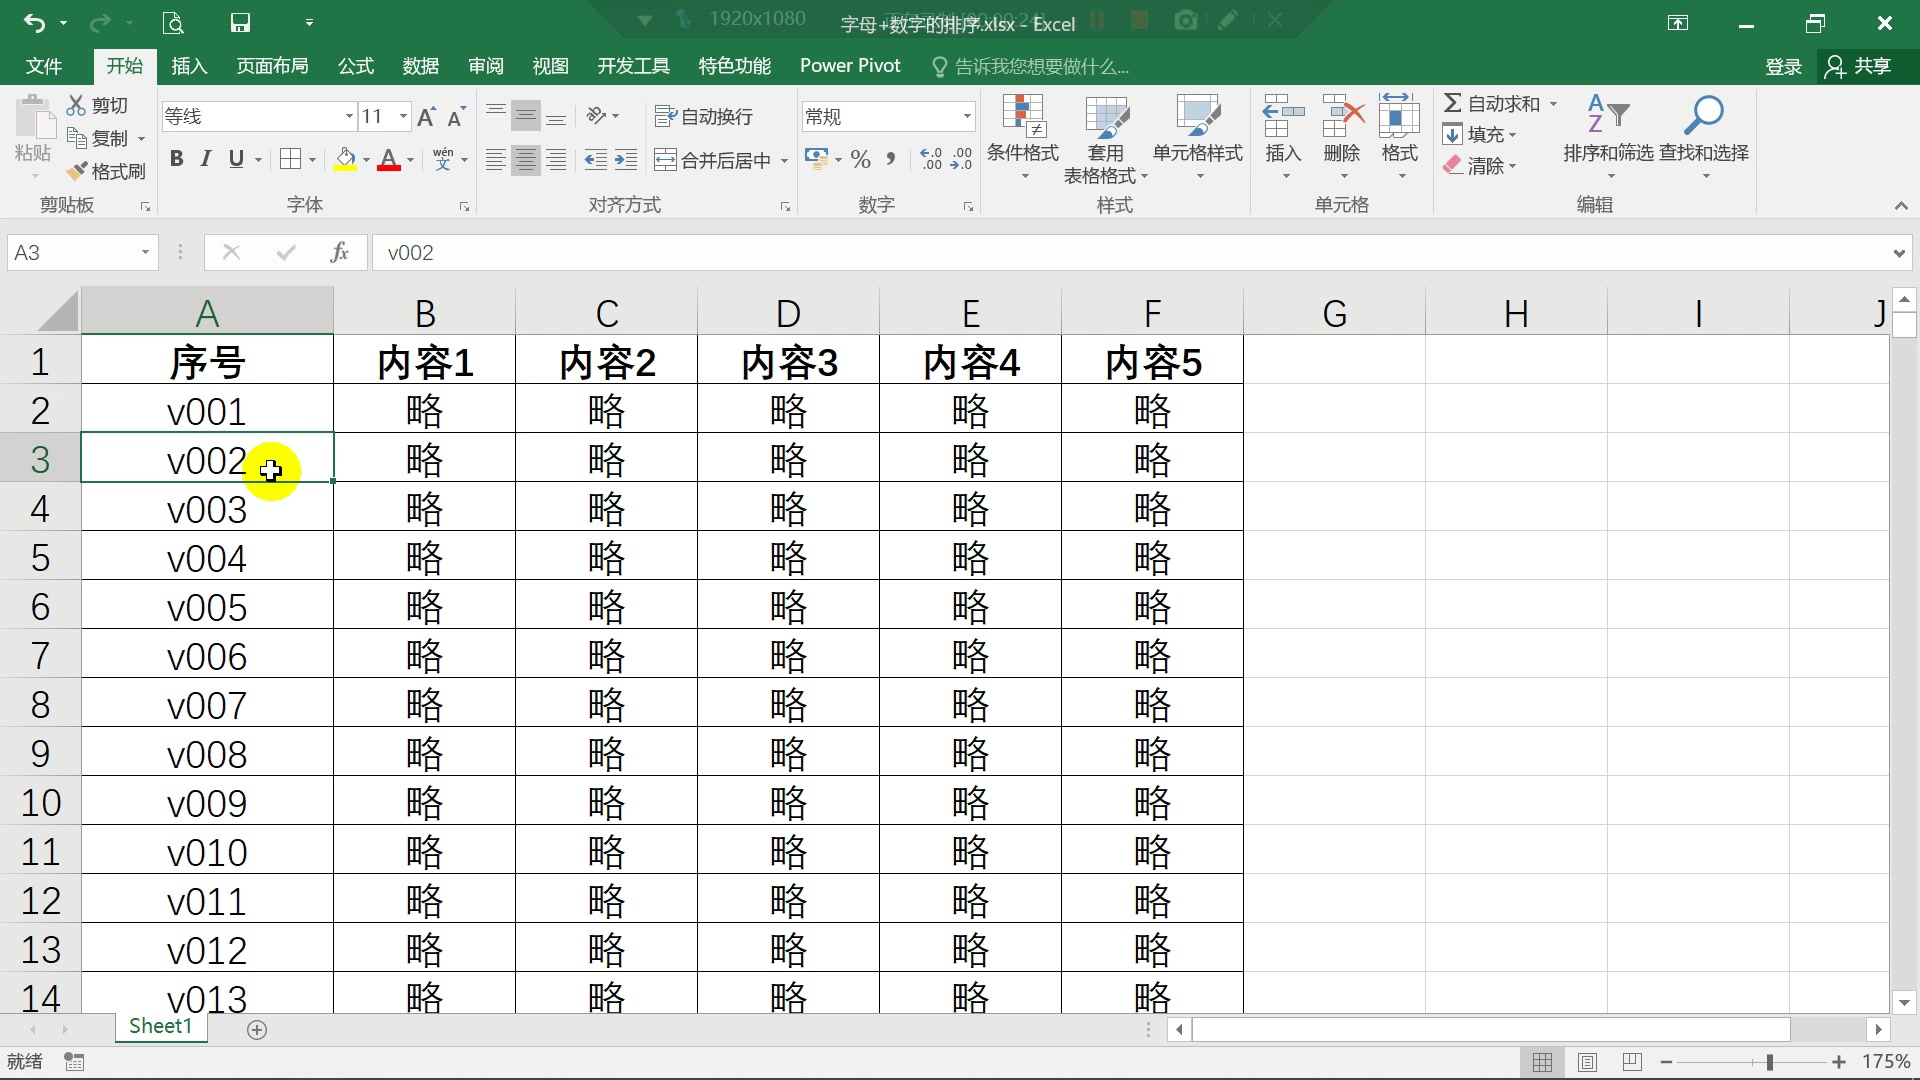This screenshot has width=1920, height=1080.
Task: Click the Share (共享) button
Action: click(1858, 66)
